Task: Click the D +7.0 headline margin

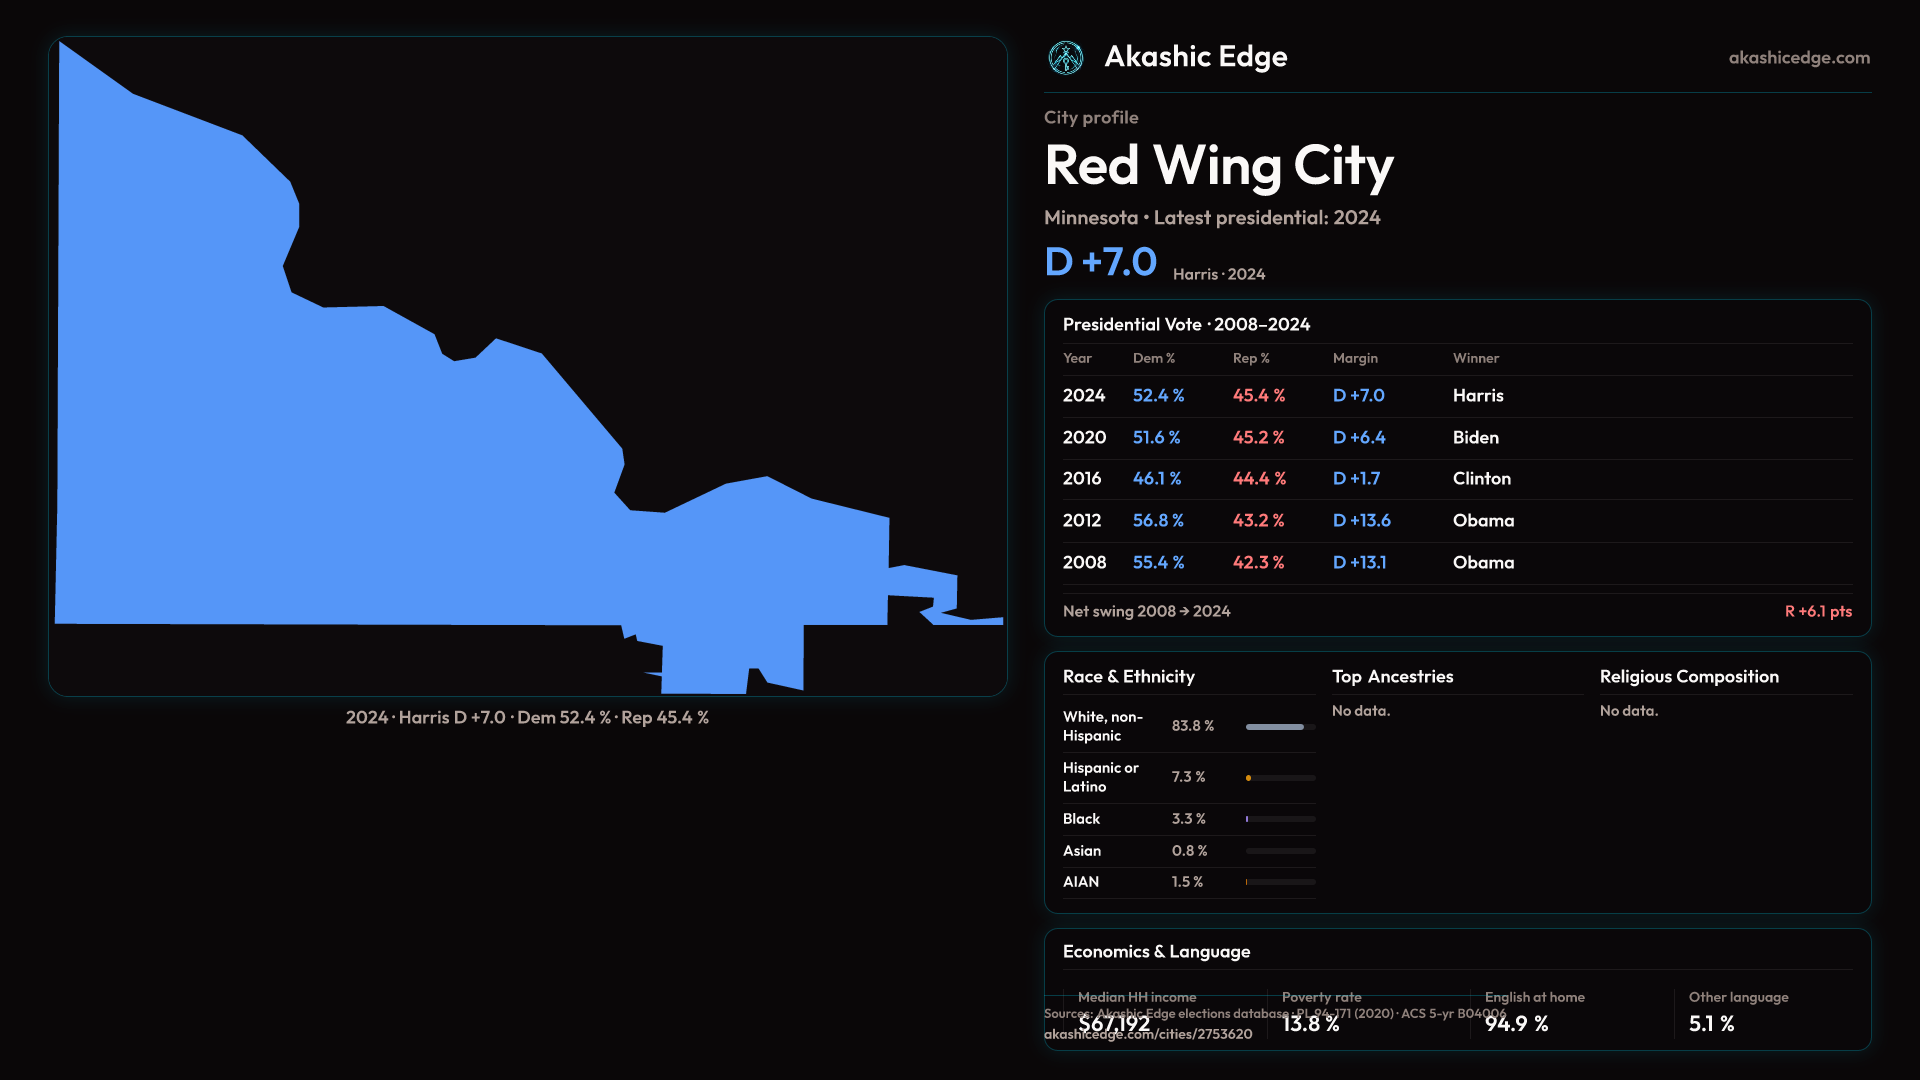Action: click(1100, 262)
